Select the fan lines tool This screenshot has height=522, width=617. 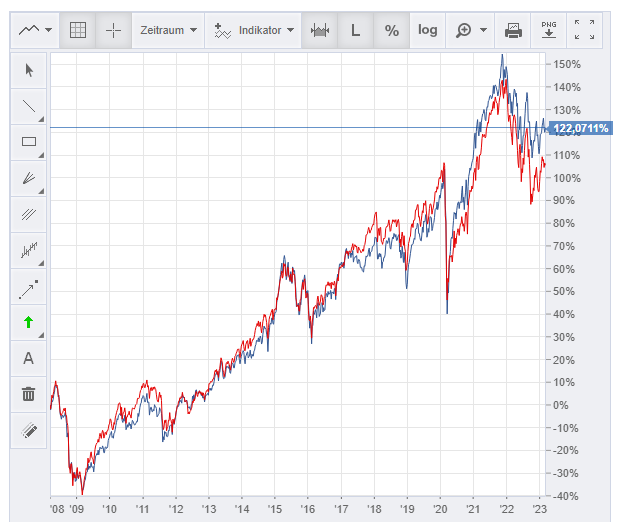tap(29, 178)
